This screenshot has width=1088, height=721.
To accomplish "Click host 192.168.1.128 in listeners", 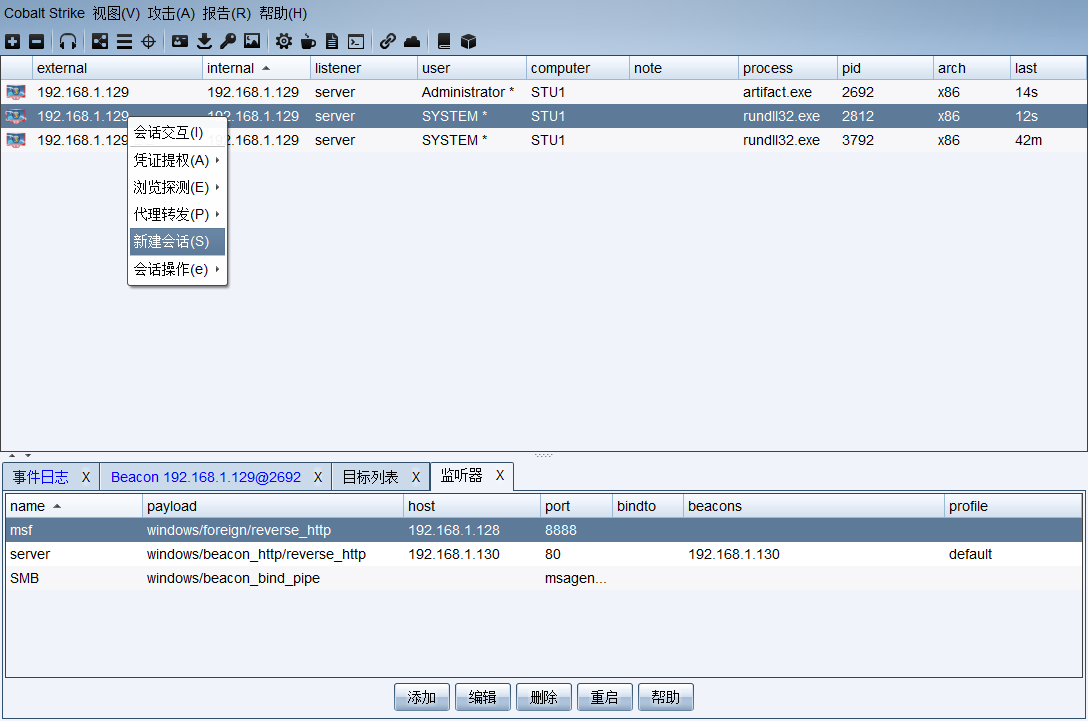I will point(454,530).
